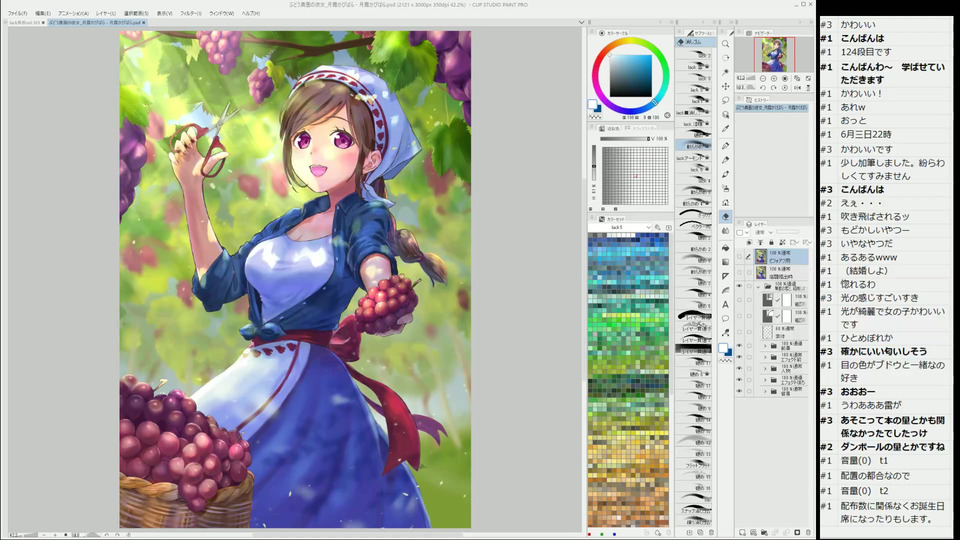Image resolution: width=960 pixels, height=540 pixels.
Task: Open the color set selection dropdown
Action: pyautogui.click(x=621, y=227)
